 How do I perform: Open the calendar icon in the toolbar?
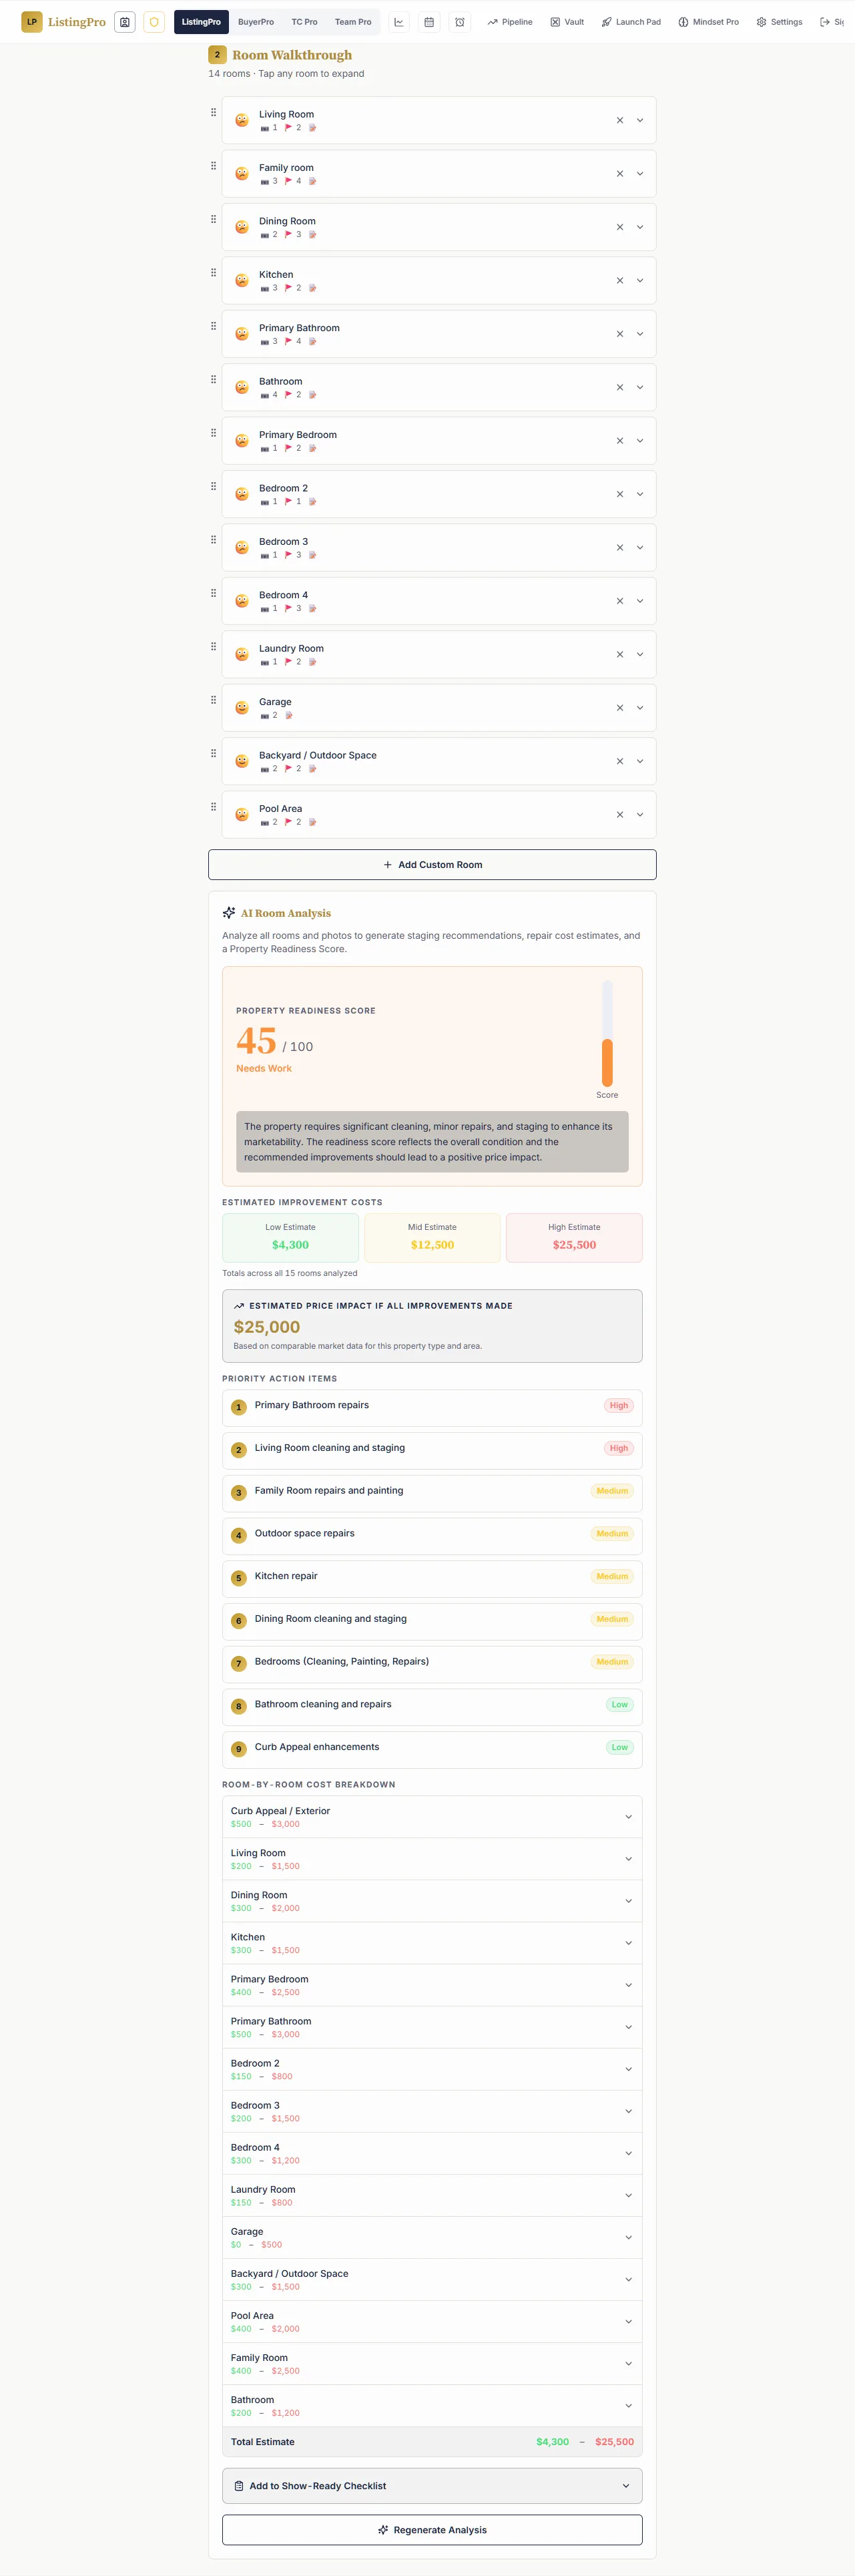click(x=429, y=22)
